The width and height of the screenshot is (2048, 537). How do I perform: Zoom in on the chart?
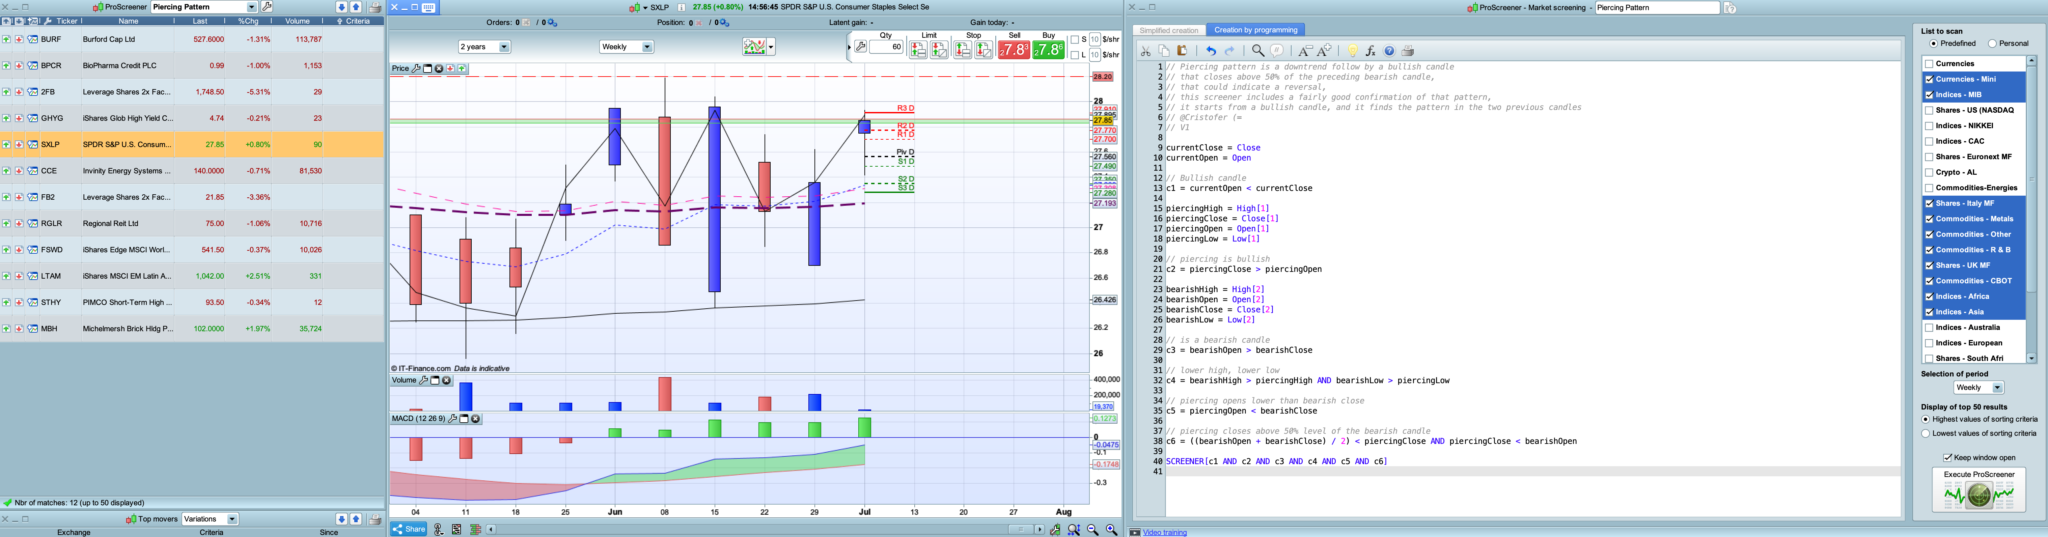(1111, 529)
